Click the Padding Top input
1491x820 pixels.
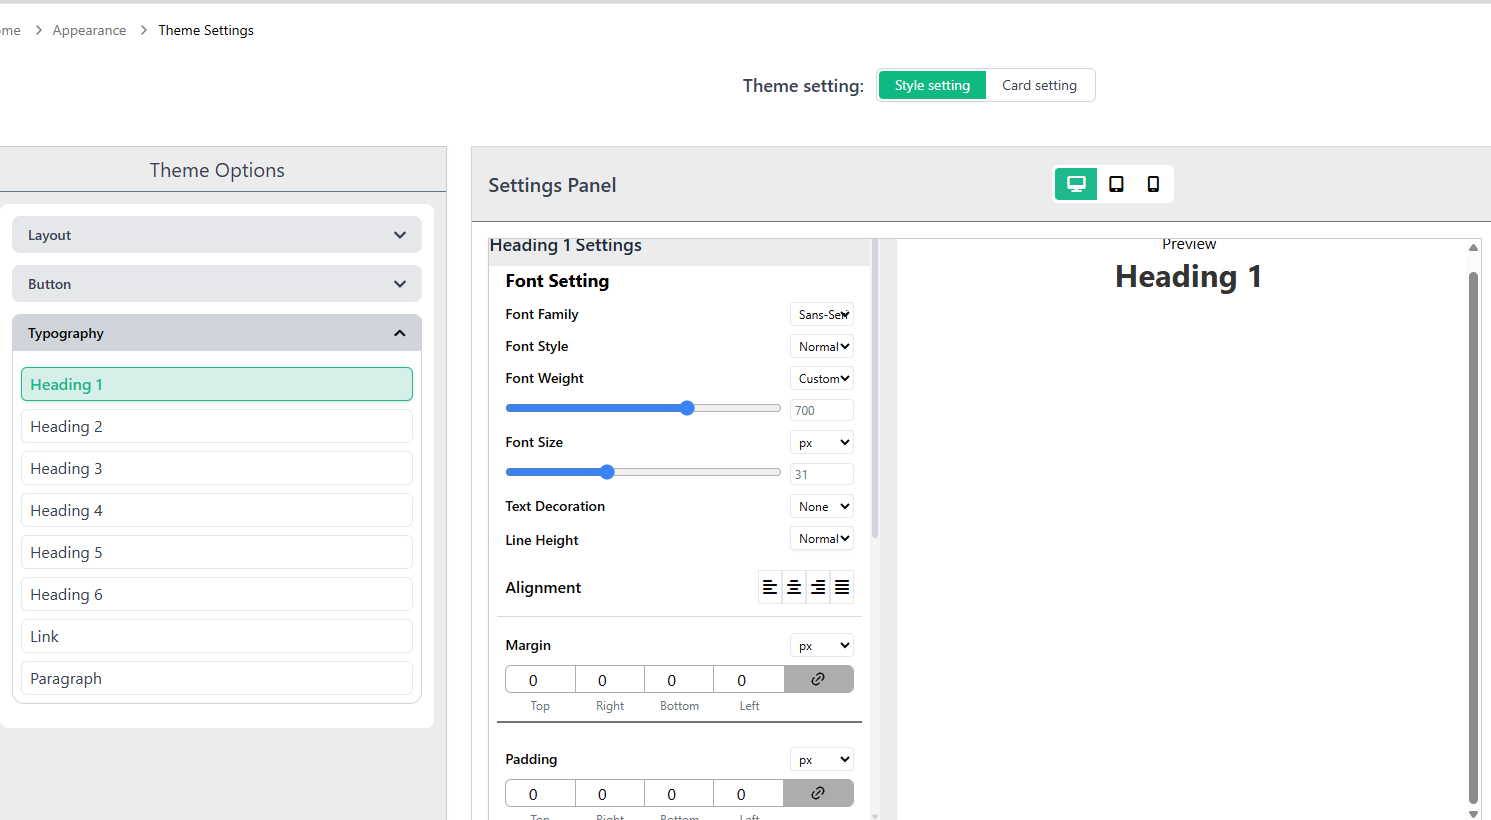[x=540, y=794]
